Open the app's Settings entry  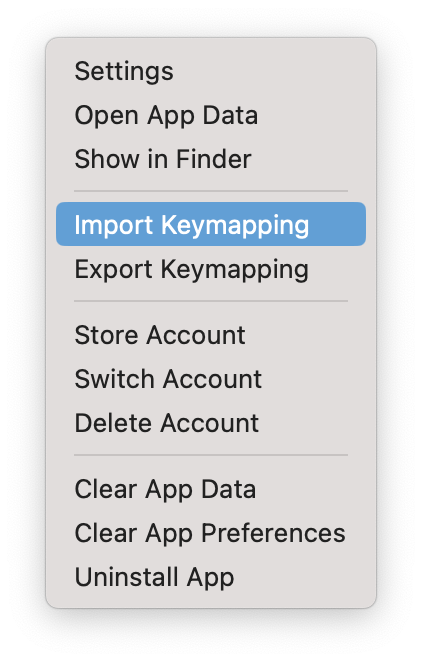point(211,71)
